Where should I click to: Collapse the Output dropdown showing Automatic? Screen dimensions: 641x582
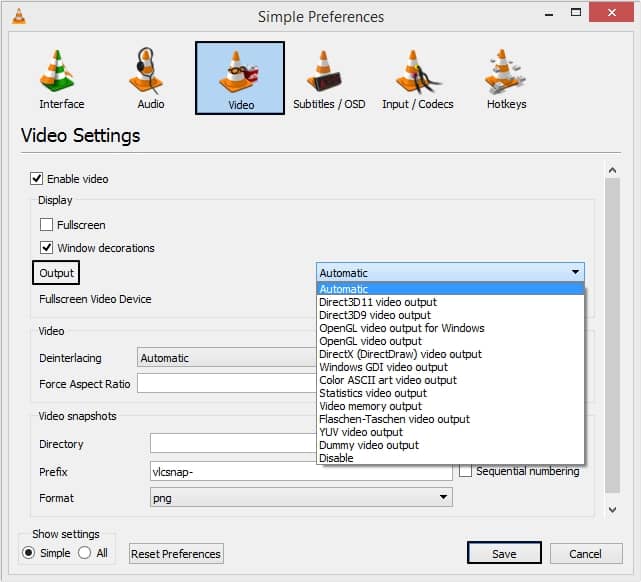pos(450,272)
